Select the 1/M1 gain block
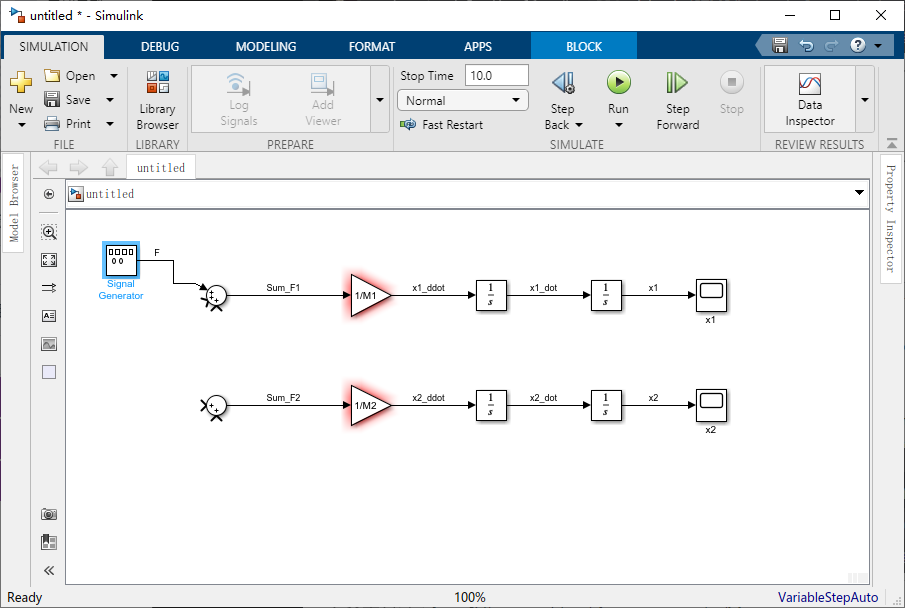Viewport: 905px width, 608px height. [x=369, y=295]
